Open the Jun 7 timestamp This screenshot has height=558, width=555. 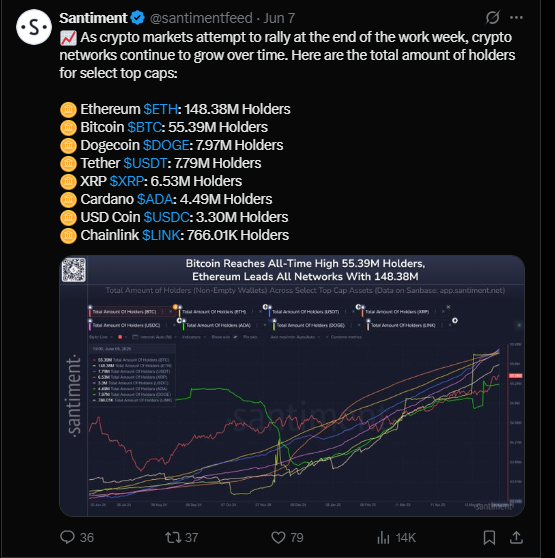pyautogui.click(x=279, y=18)
